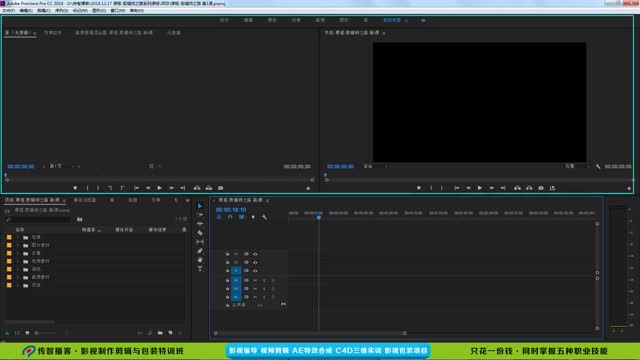This screenshot has width=640, height=360.
Task: Open timeline display settings wrench
Action: click(264, 217)
